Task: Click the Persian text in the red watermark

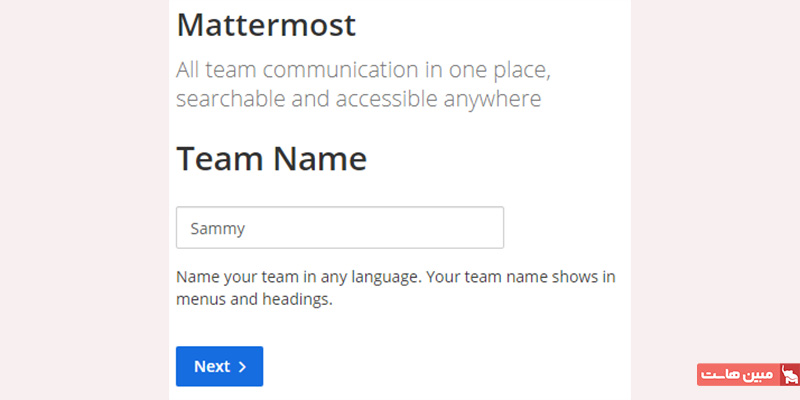Action: tap(738, 375)
